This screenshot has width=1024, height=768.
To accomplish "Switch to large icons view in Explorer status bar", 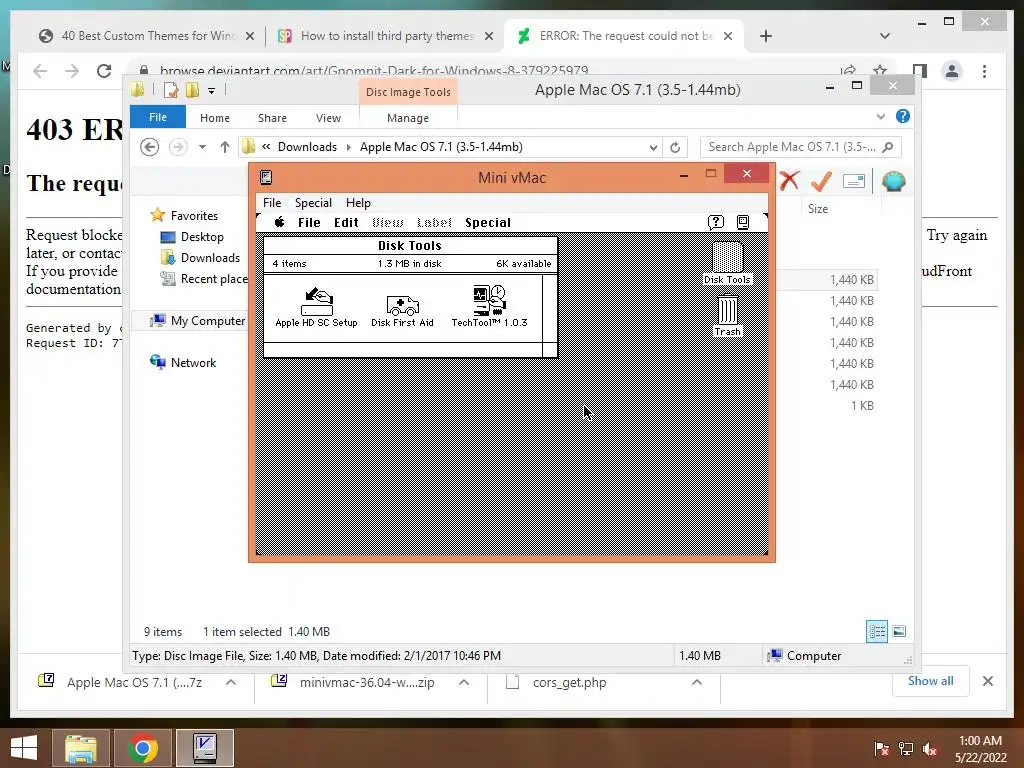I will (x=899, y=632).
